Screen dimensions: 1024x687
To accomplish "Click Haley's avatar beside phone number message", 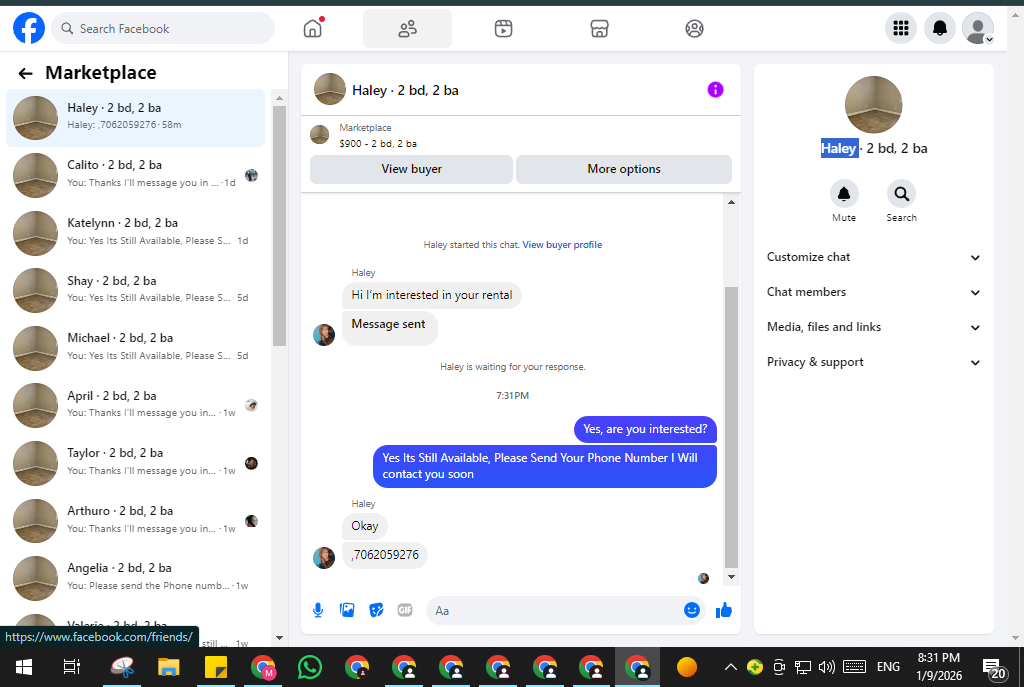I will 324,558.
